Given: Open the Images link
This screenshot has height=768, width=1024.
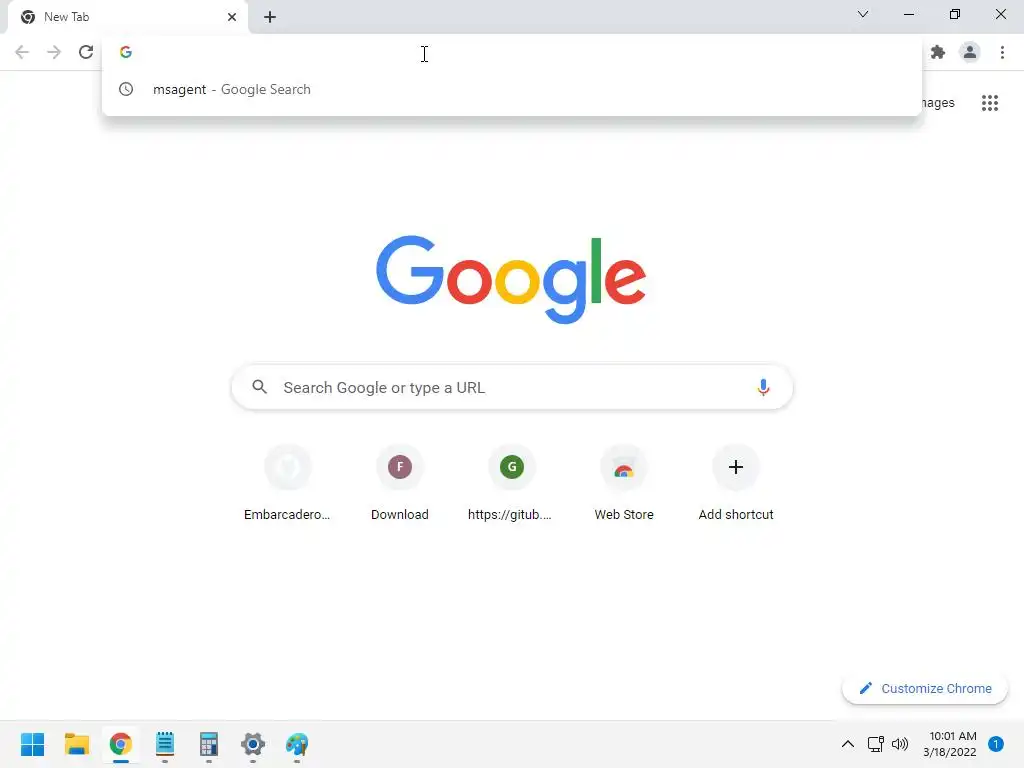Looking at the screenshot, I should tap(937, 103).
